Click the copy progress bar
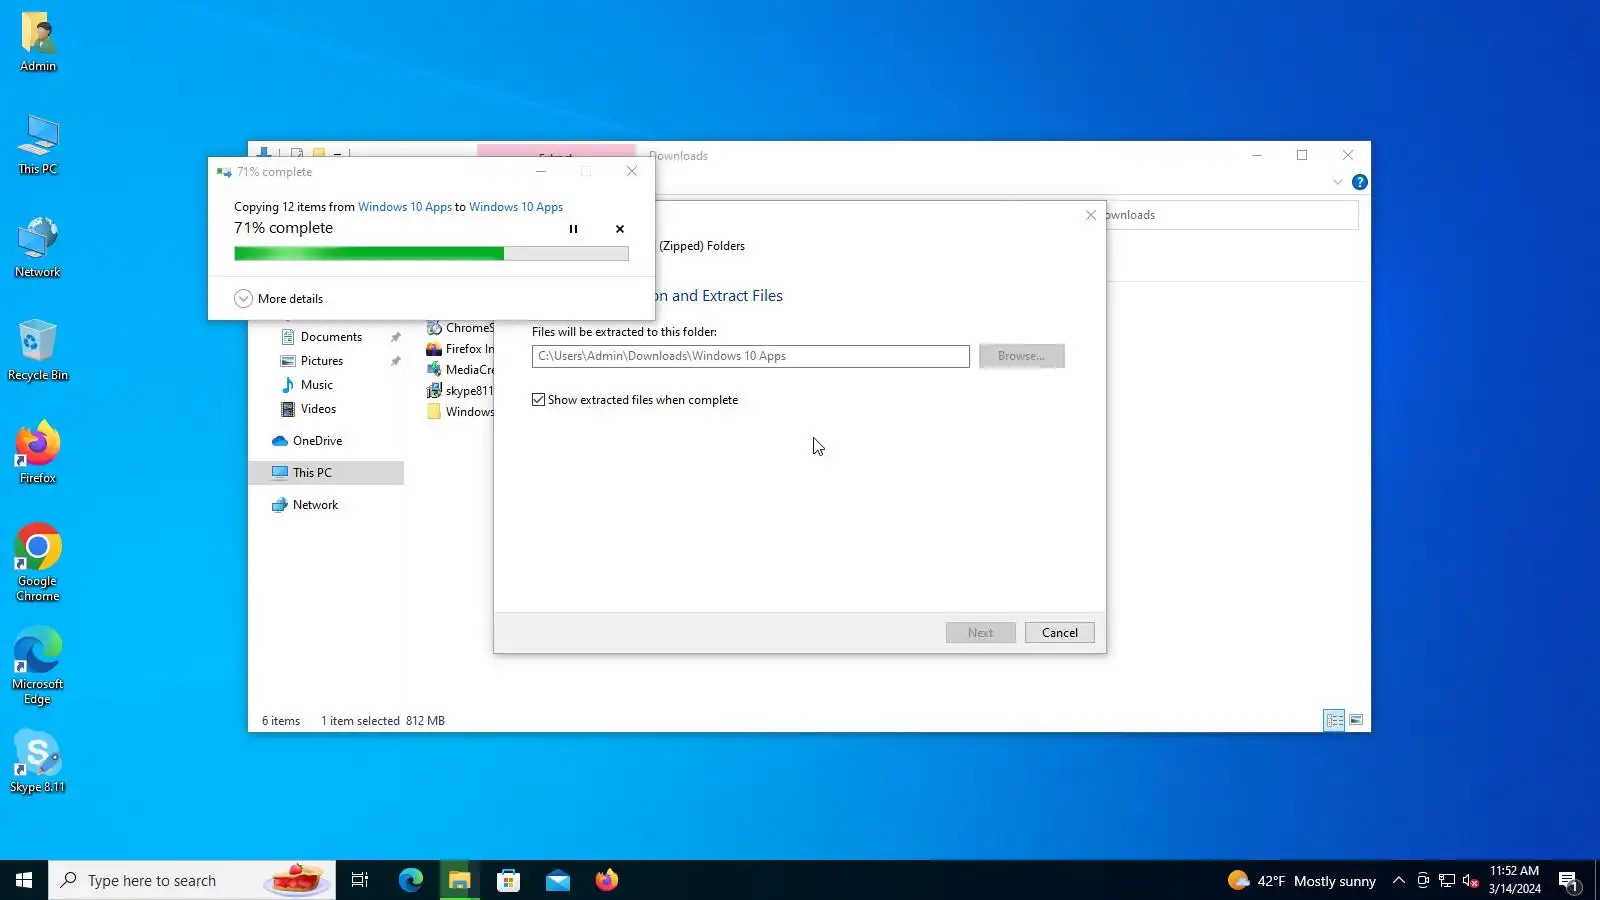The image size is (1600, 900). [431, 254]
